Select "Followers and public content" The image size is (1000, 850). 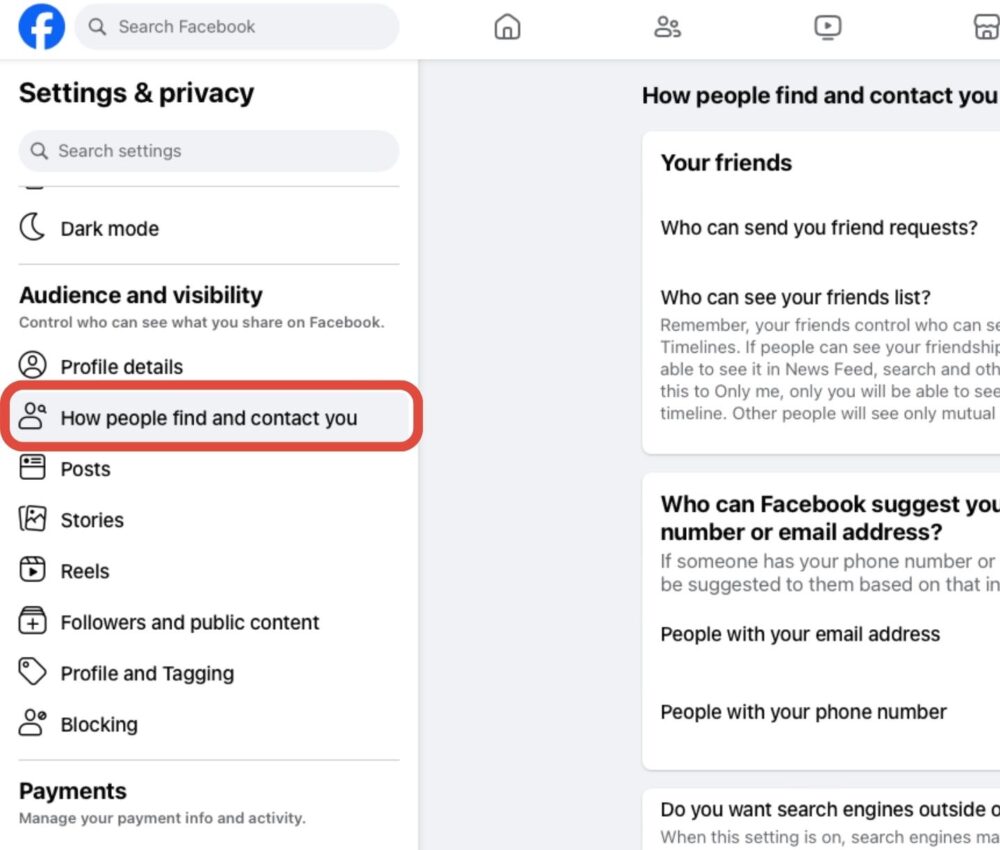coord(190,621)
